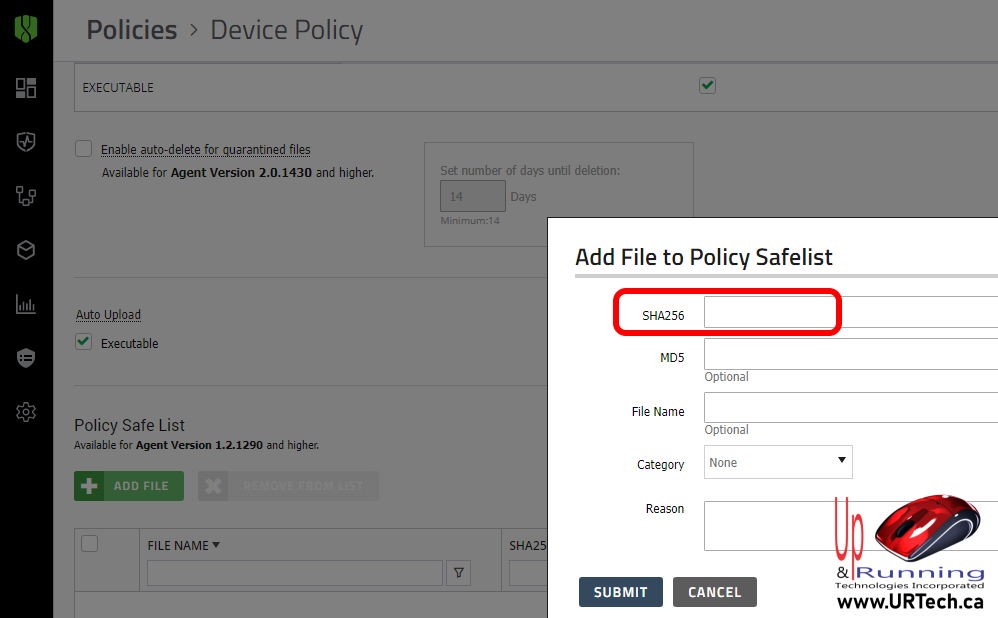Image resolution: width=998 pixels, height=618 pixels.
Task: Toggle the EXECUTABLE checkbox at top
Action: pyautogui.click(x=707, y=86)
